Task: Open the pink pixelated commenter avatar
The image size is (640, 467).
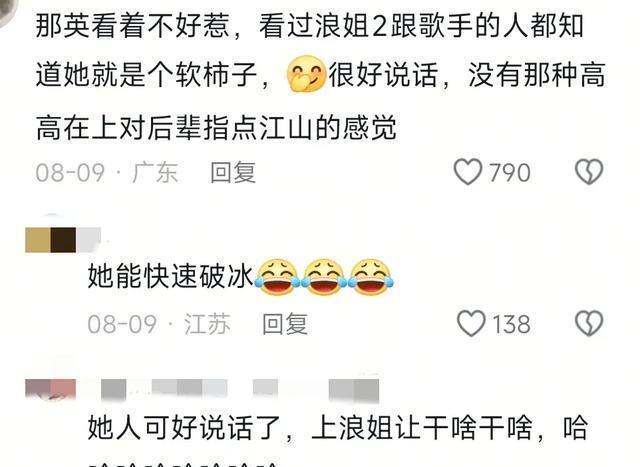Action: coord(51,390)
